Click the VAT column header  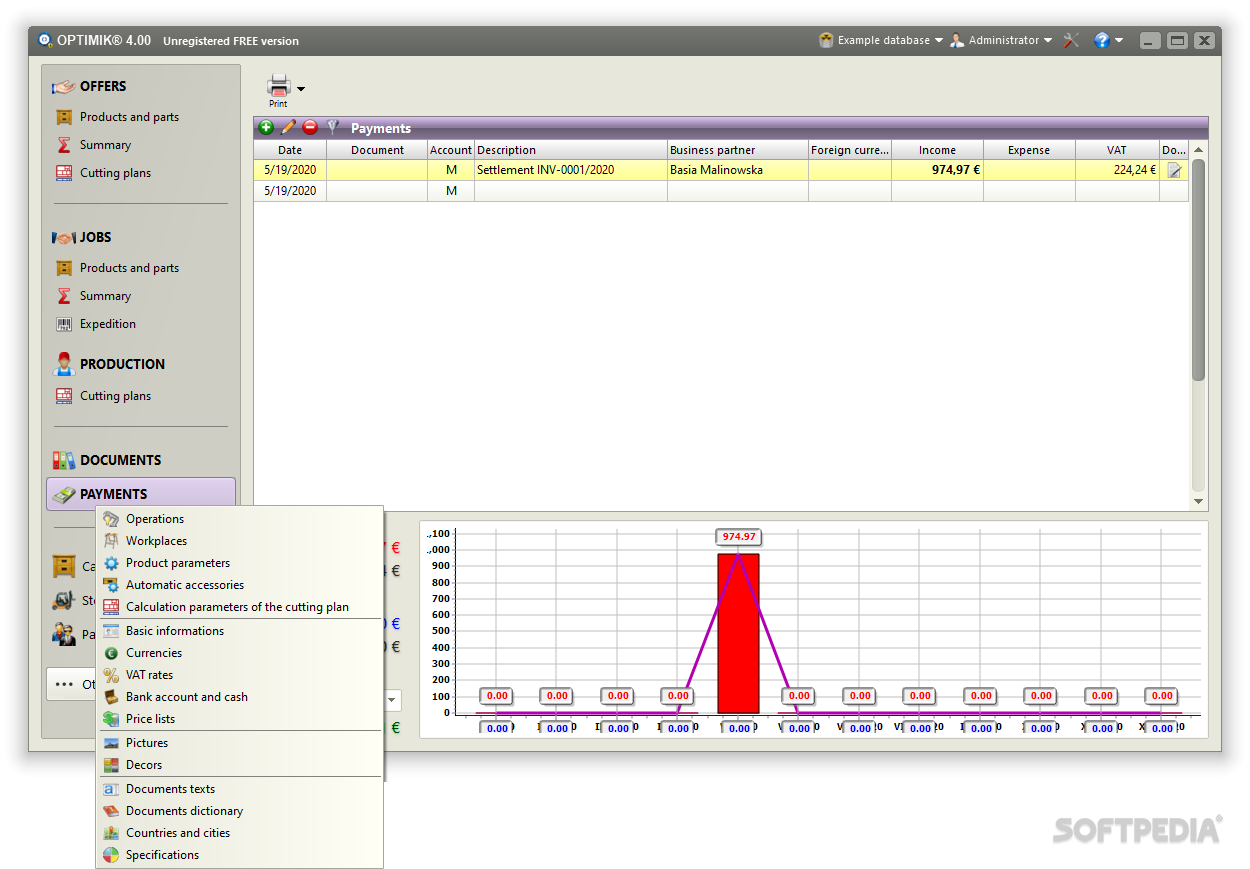click(x=1117, y=150)
